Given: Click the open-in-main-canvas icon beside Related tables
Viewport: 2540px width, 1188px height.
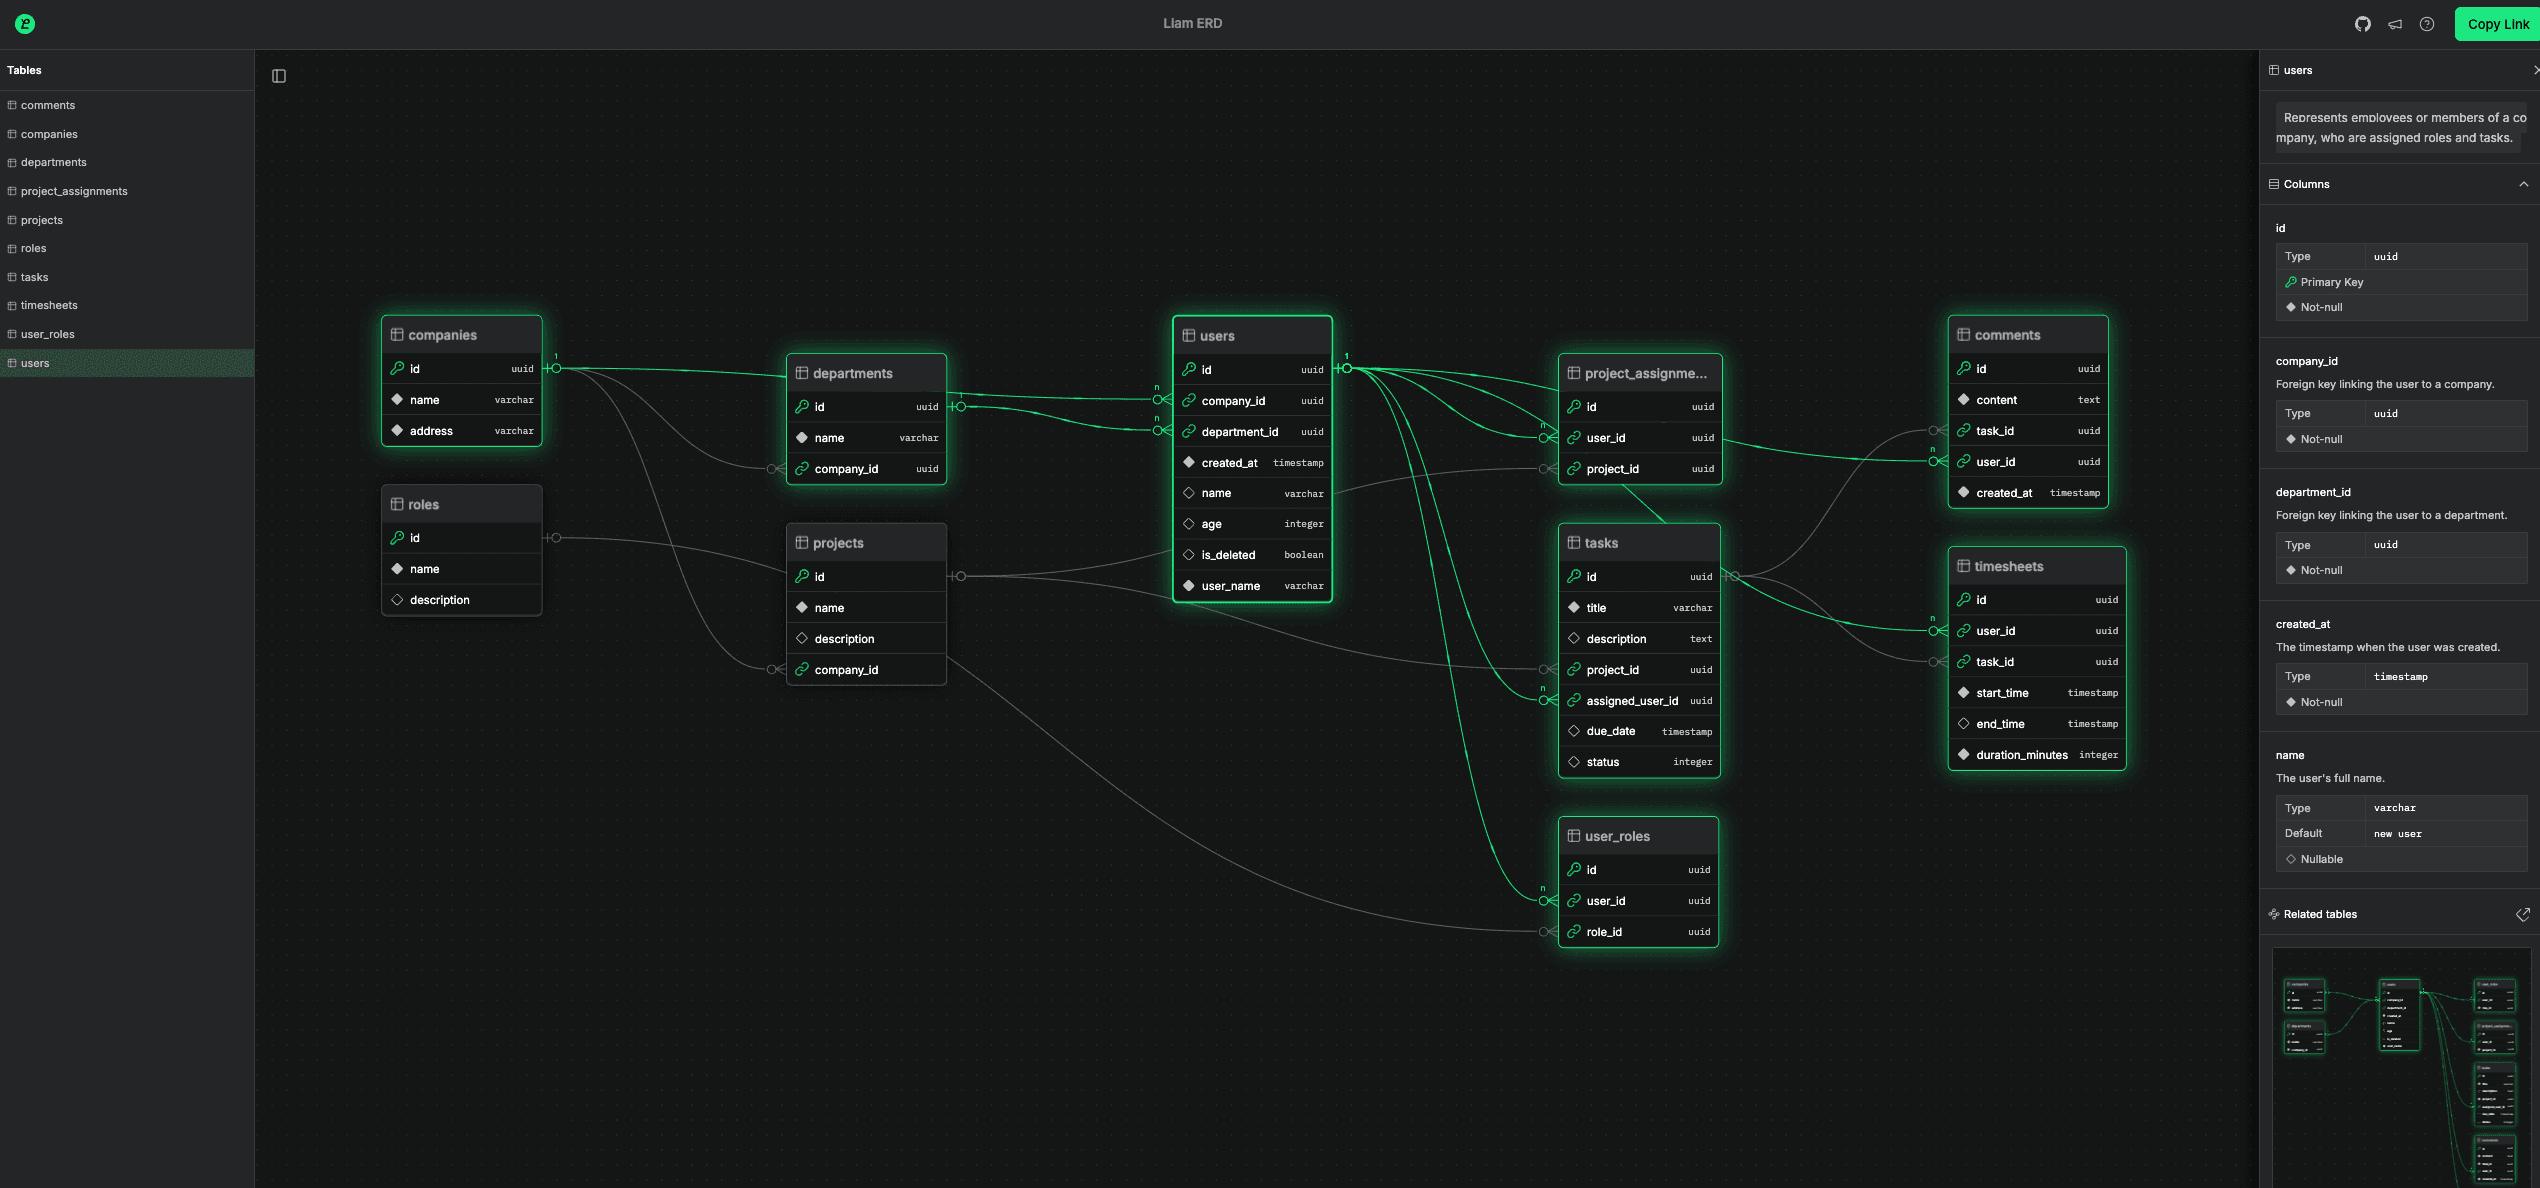Looking at the screenshot, I should pyautogui.click(x=2522, y=914).
